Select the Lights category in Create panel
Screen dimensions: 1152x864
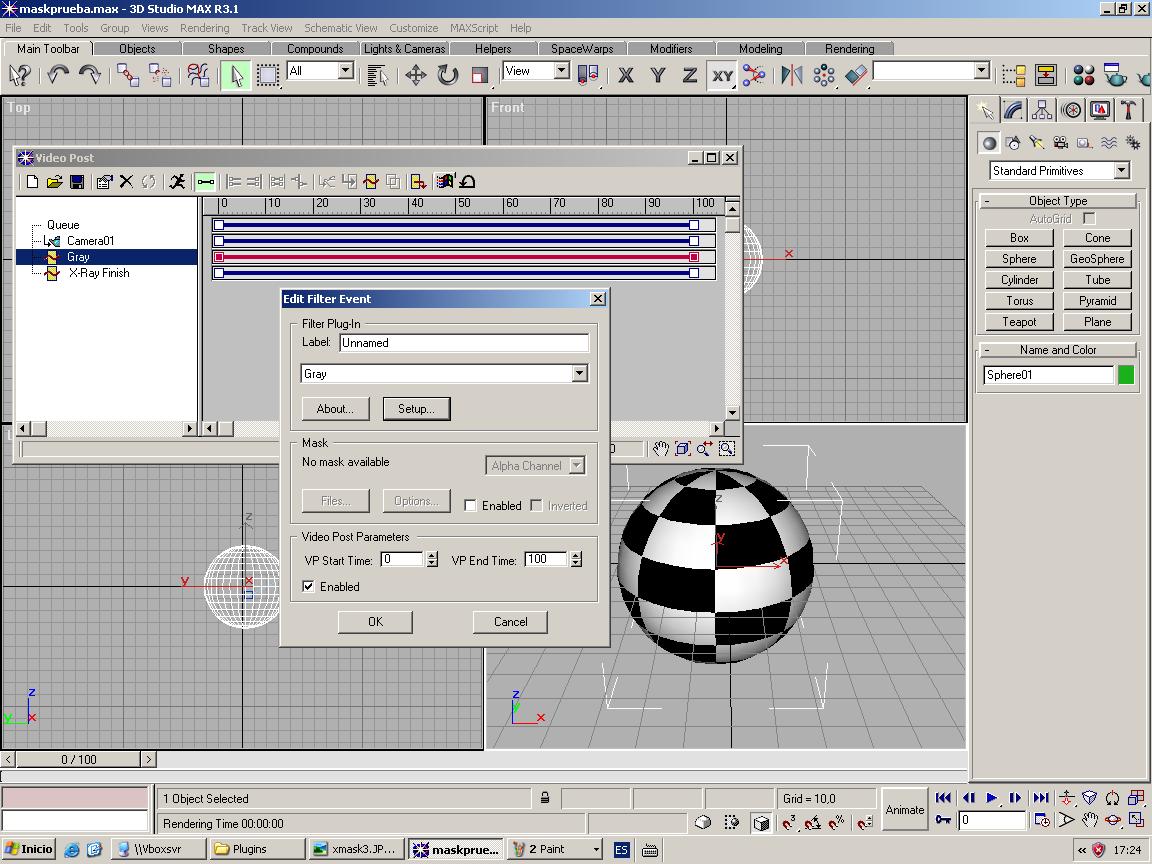(x=1037, y=143)
